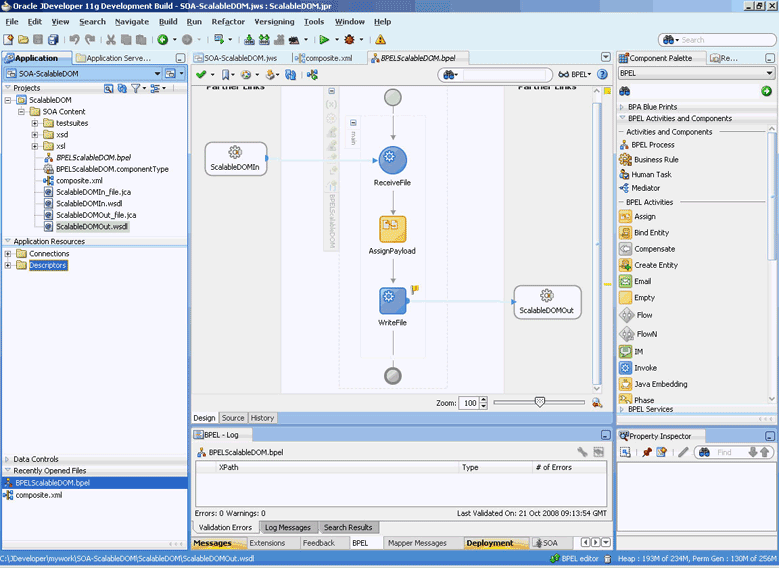The height and width of the screenshot is (568, 779).
Task: Select the ScalableDOMOut partner link
Action: click(x=546, y=302)
